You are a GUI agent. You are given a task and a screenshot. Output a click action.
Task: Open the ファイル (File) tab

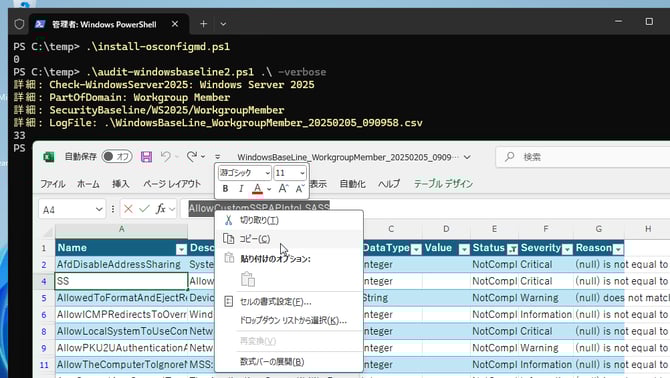pos(53,184)
